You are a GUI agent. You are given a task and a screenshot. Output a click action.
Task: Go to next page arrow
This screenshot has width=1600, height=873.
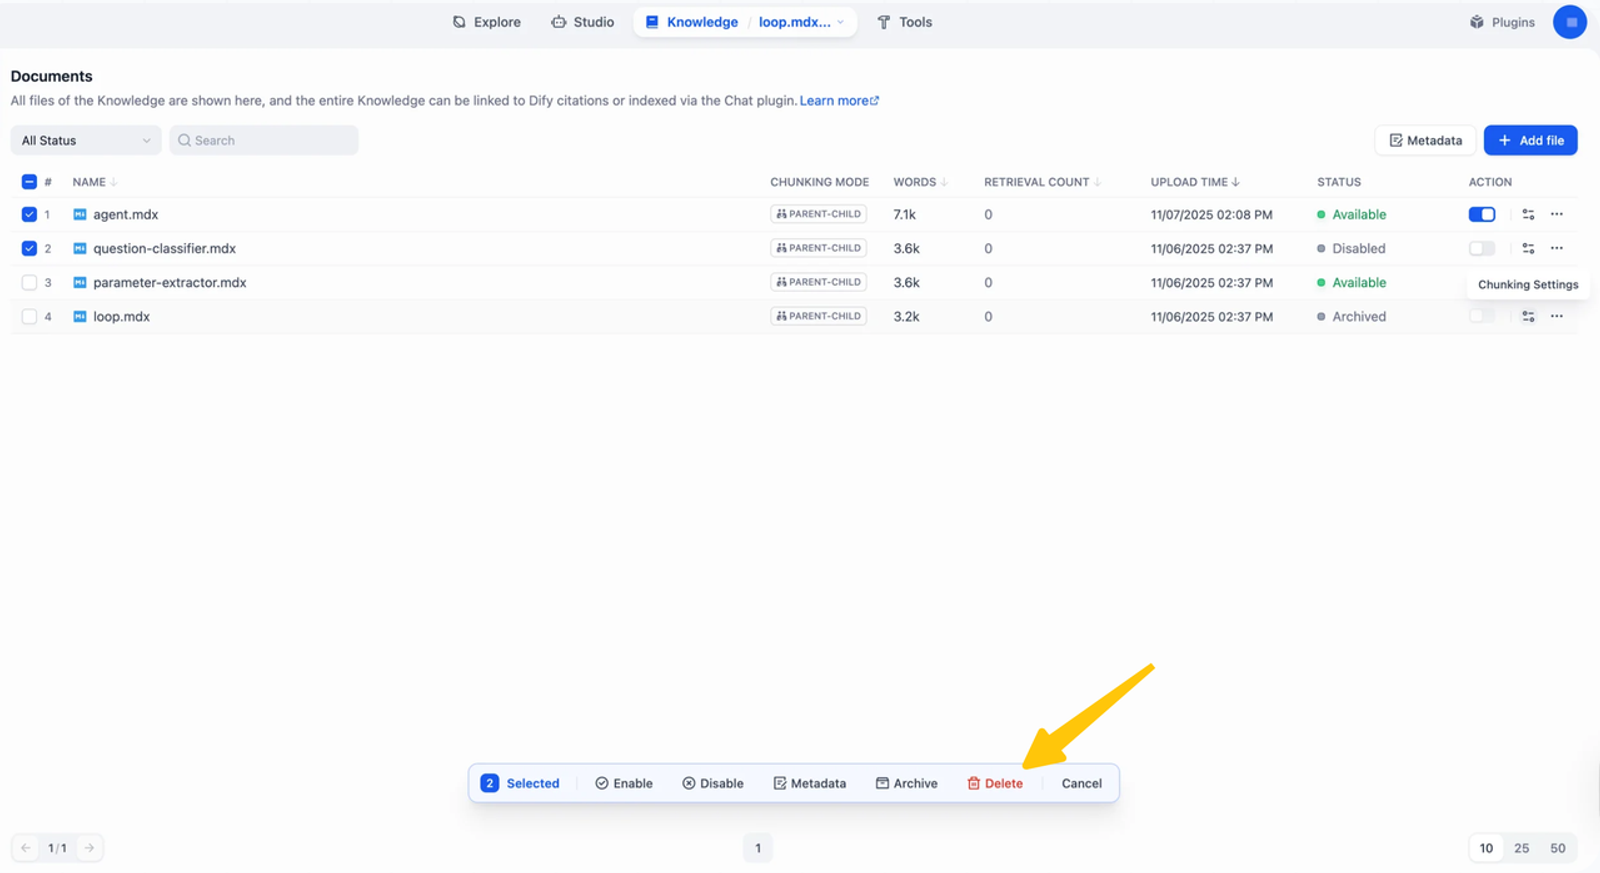tap(89, 848)
